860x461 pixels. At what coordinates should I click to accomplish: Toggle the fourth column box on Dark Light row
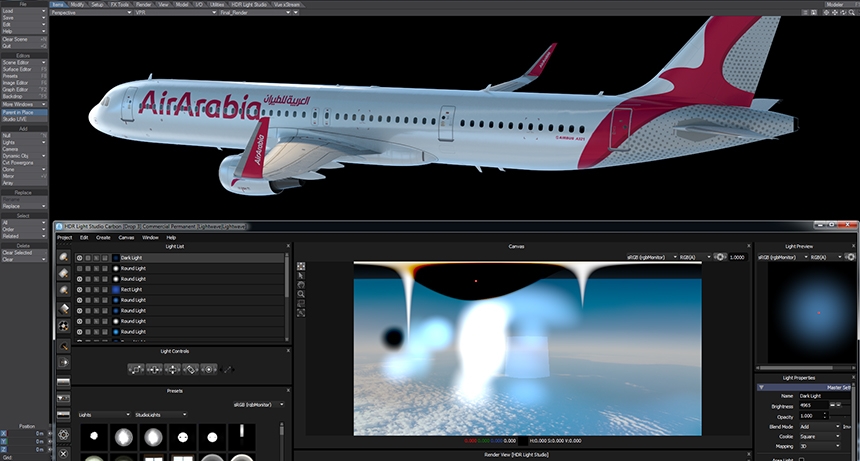point(105,258)
